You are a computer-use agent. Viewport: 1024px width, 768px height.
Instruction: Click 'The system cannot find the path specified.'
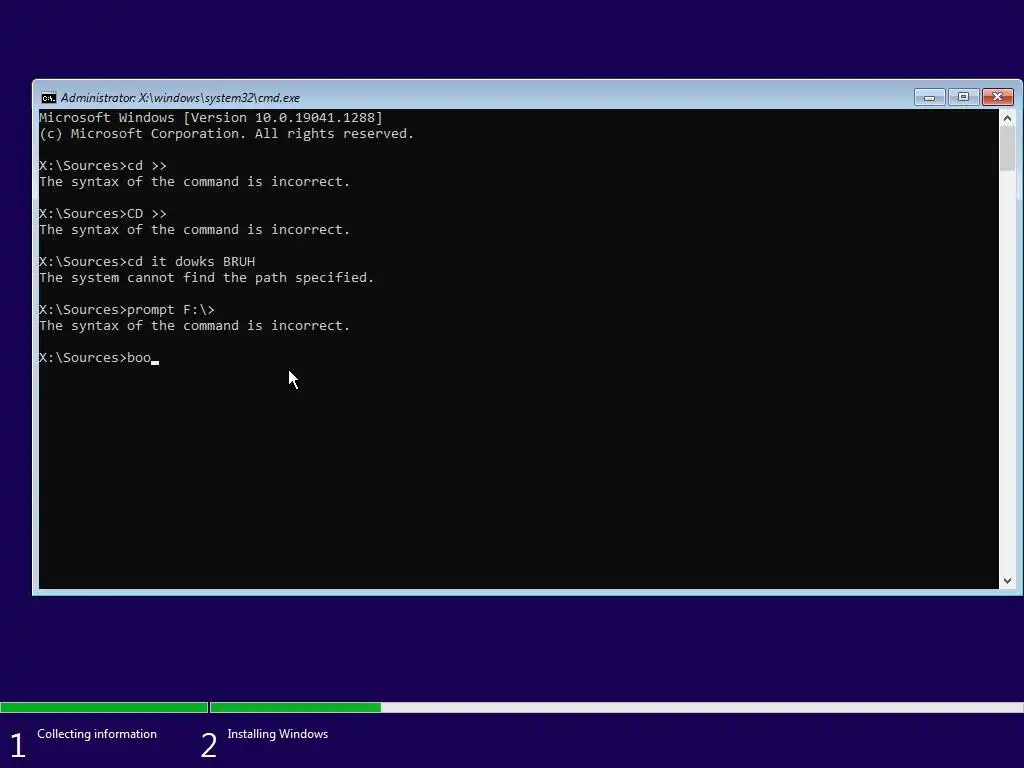pos(206,278)
